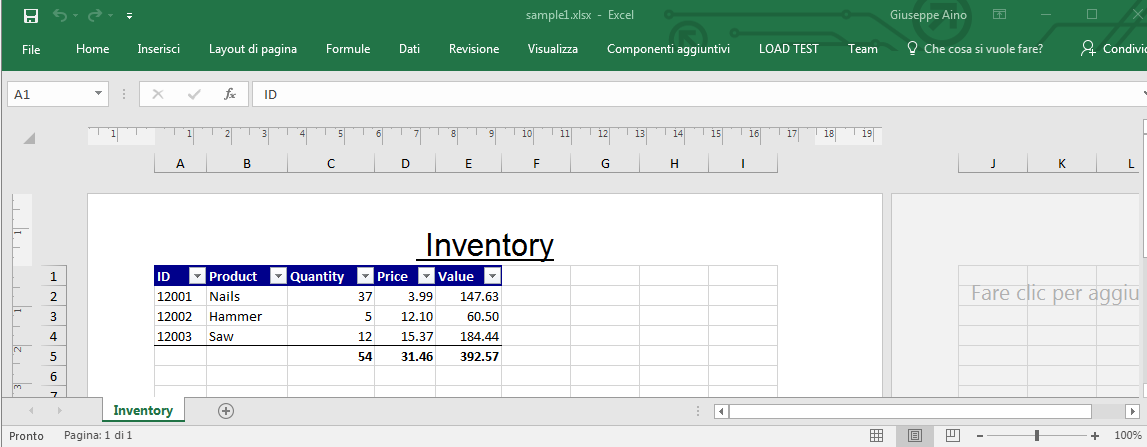Switch to Normal view in status bar

tap(876, 436)
